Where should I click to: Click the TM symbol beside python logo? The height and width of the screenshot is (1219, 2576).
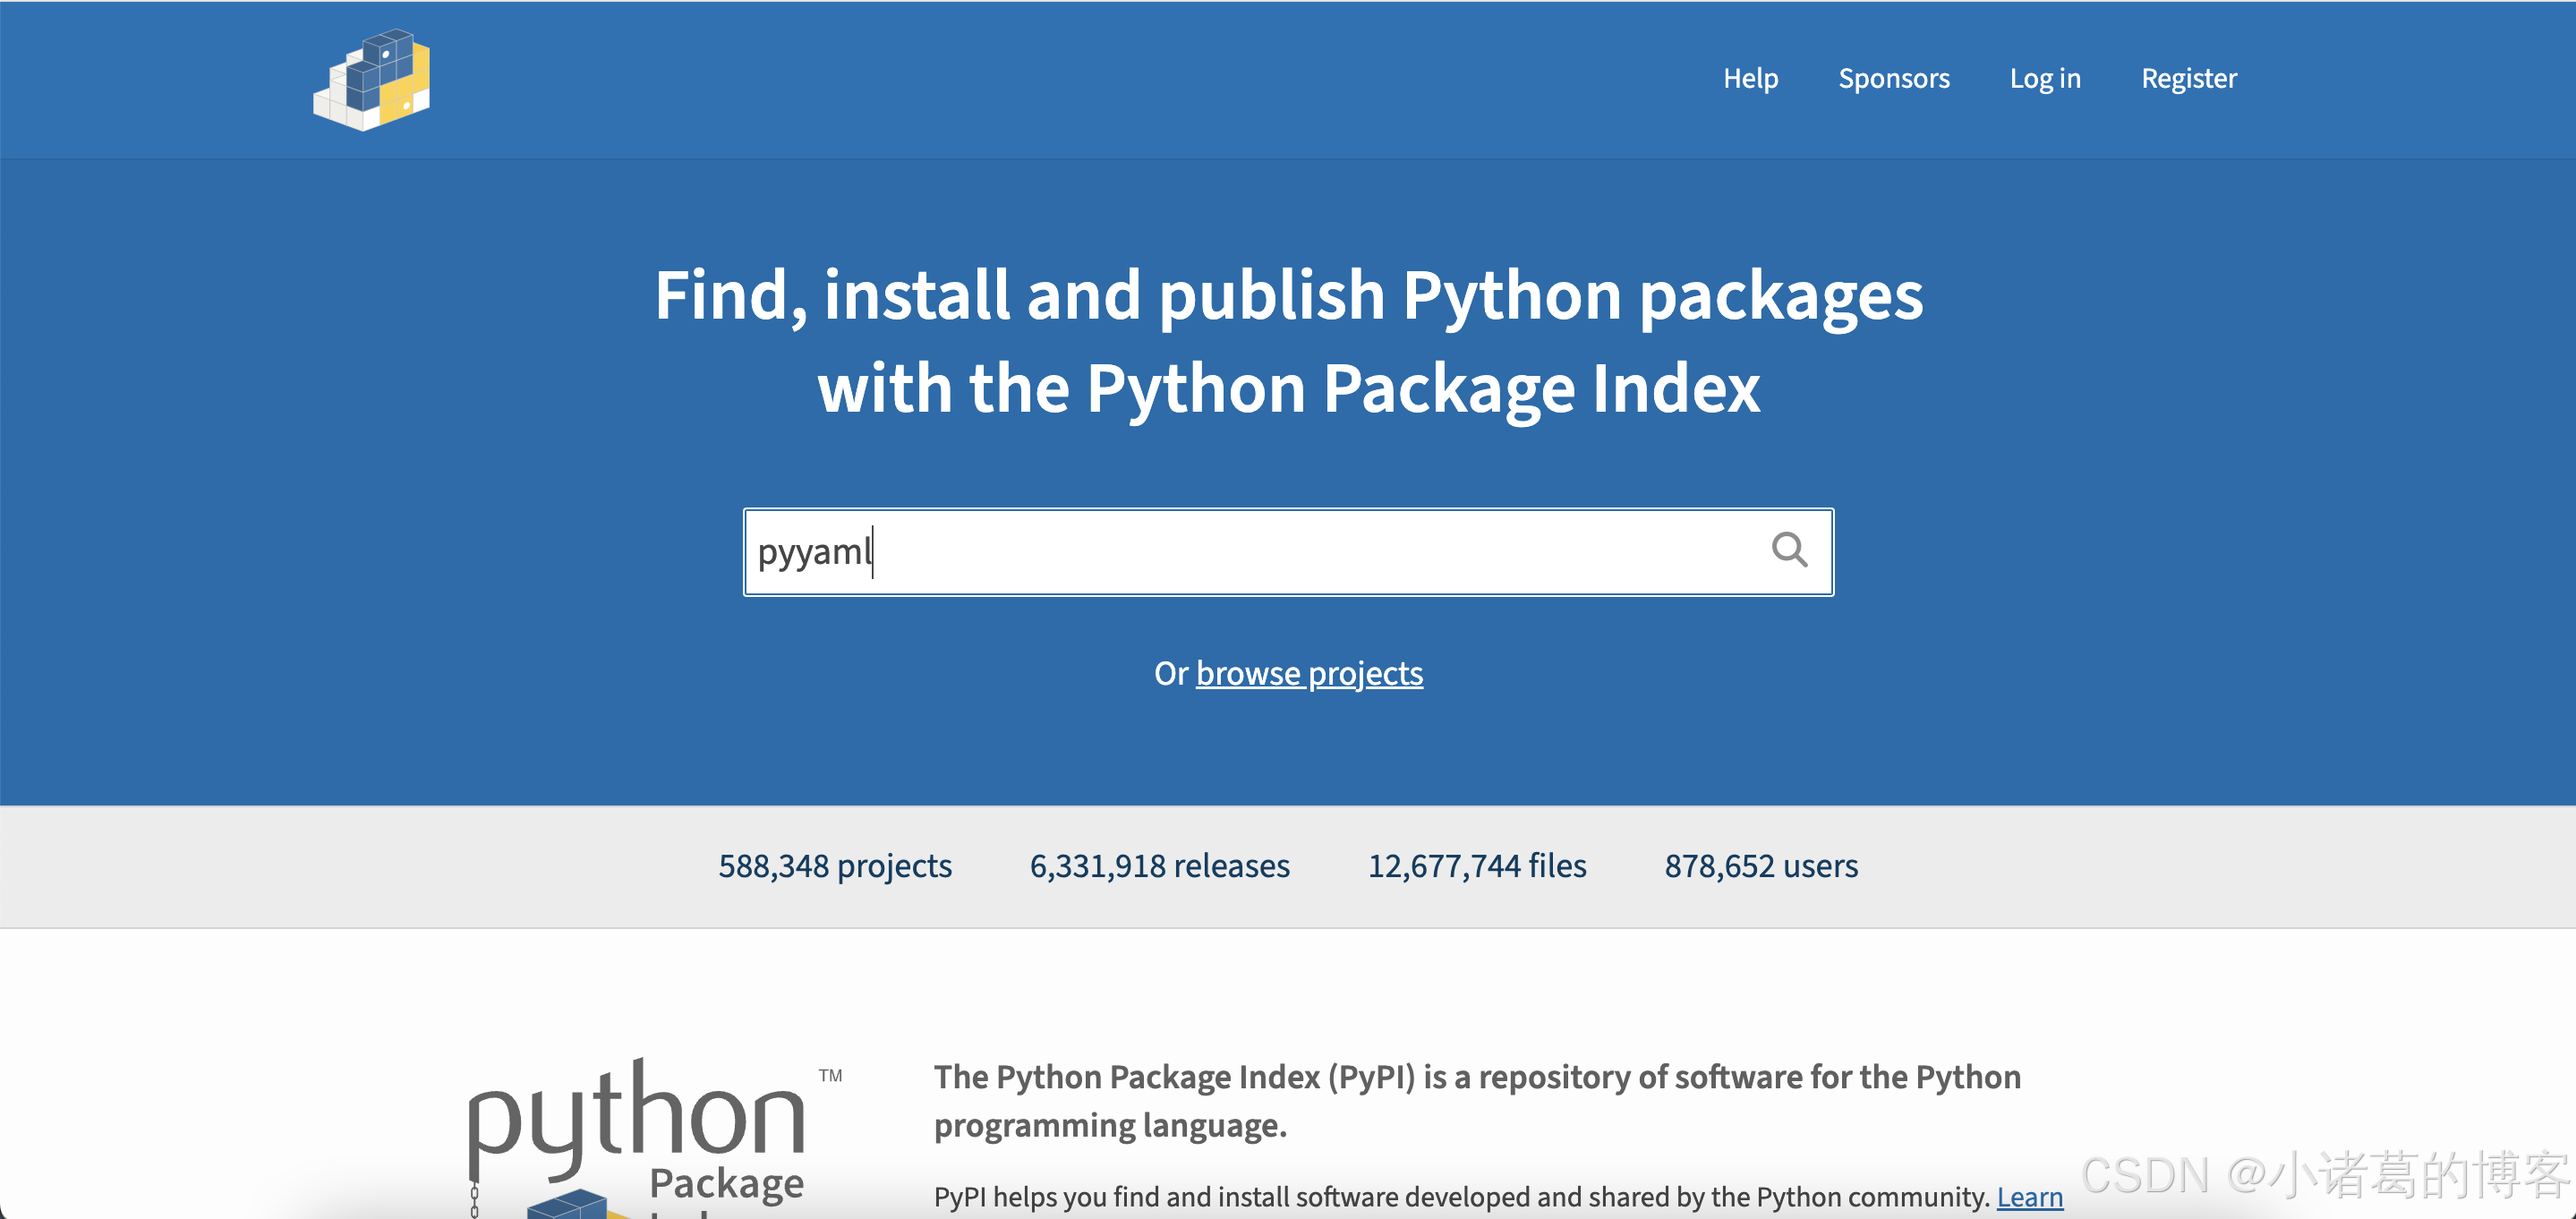point(830,1075)
